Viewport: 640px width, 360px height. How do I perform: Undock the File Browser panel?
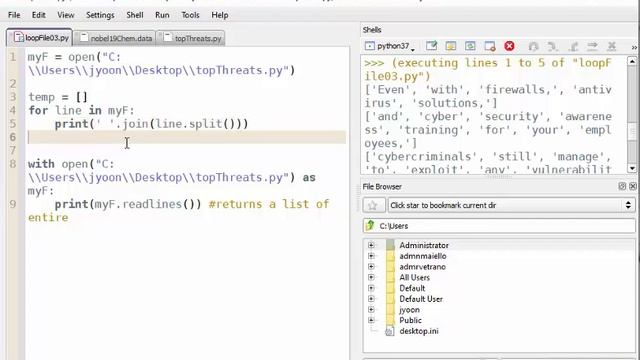[x=622, y=186]
